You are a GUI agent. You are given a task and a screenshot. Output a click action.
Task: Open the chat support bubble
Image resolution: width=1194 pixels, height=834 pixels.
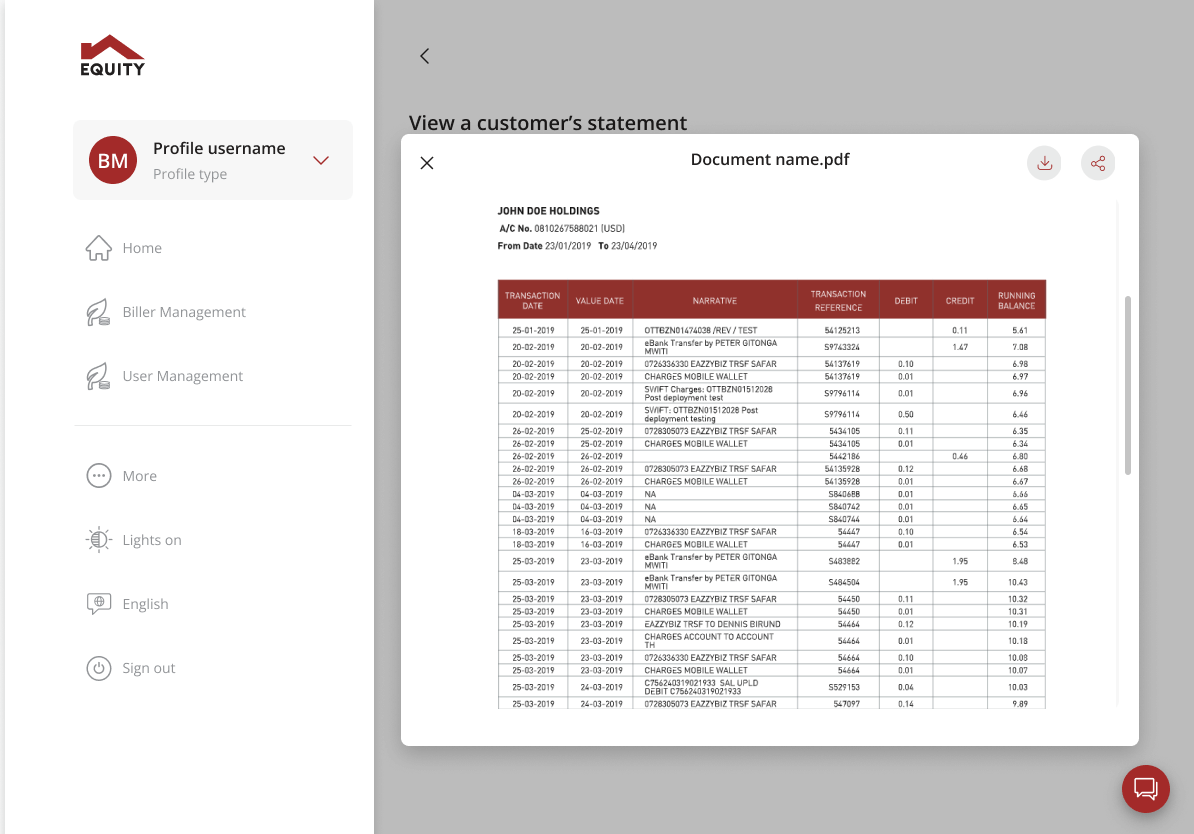[x=1145, y=788]
